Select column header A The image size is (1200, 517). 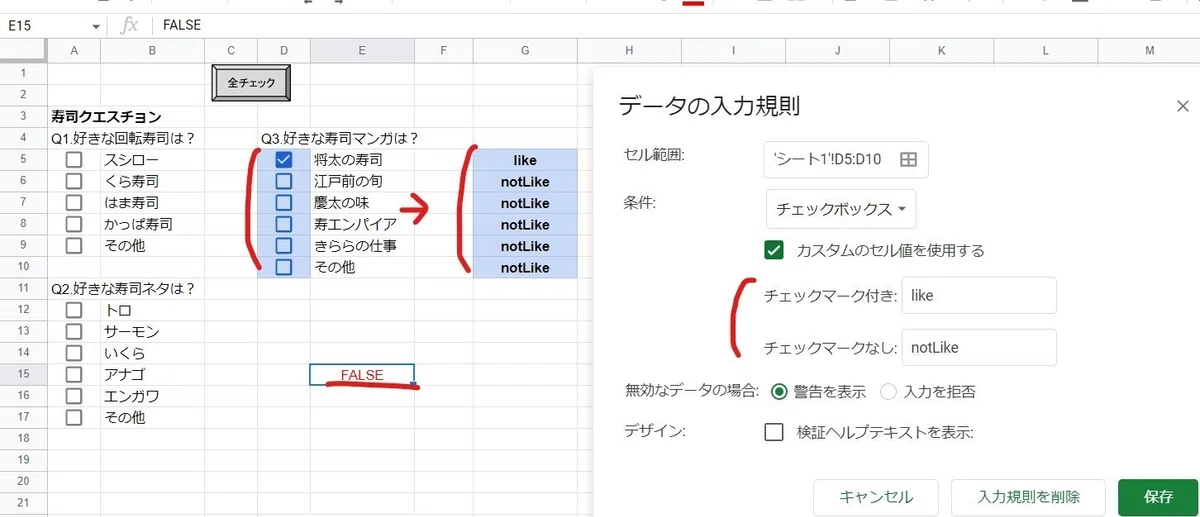(74, 51)
